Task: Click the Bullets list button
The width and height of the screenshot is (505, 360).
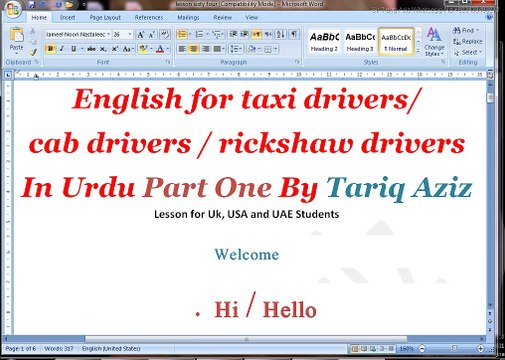Action: (x=182, y=34)
